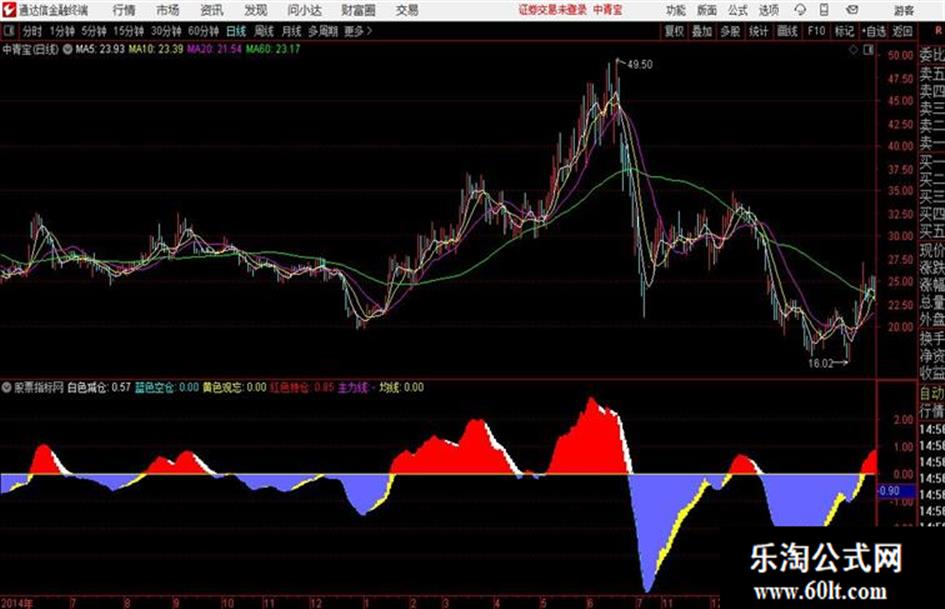This screenshot has height=609, width=945.
Task: Click the panel layout icon at chart top-right
Action: point(868,50)
